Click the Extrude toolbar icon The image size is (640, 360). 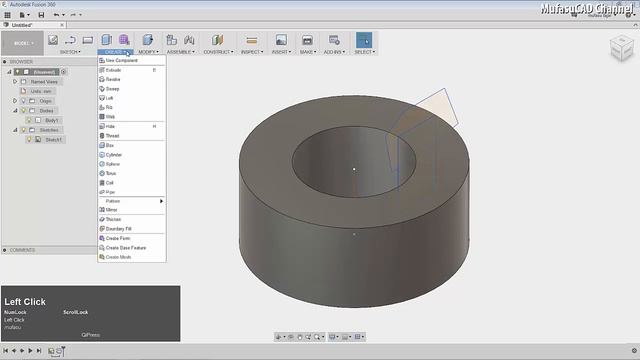point(107,40)
